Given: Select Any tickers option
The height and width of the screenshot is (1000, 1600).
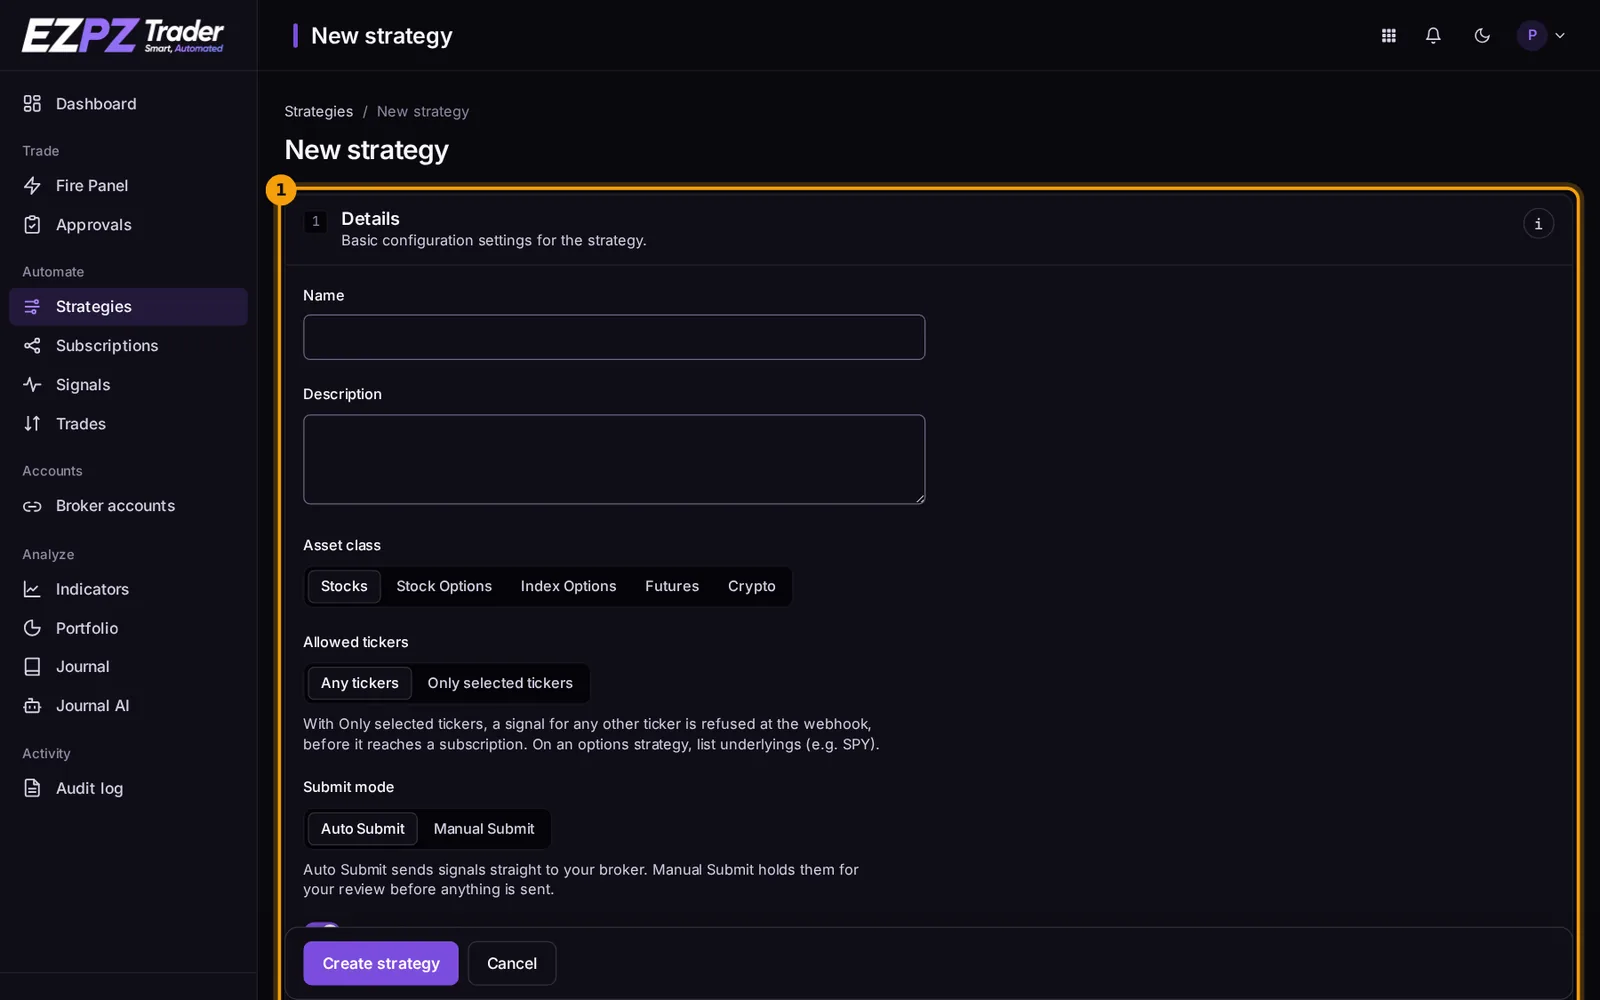Looking at the screenshot, I should click(360, 684).
